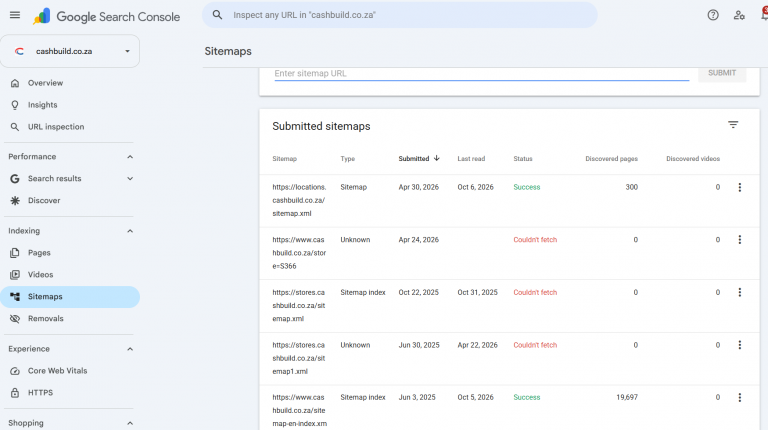The height and width of the screenshot is (430, 768).
Task: Open the locations.cashbuild.co.za/sitemap.xml entry
Action: click(x=299, y=200)
